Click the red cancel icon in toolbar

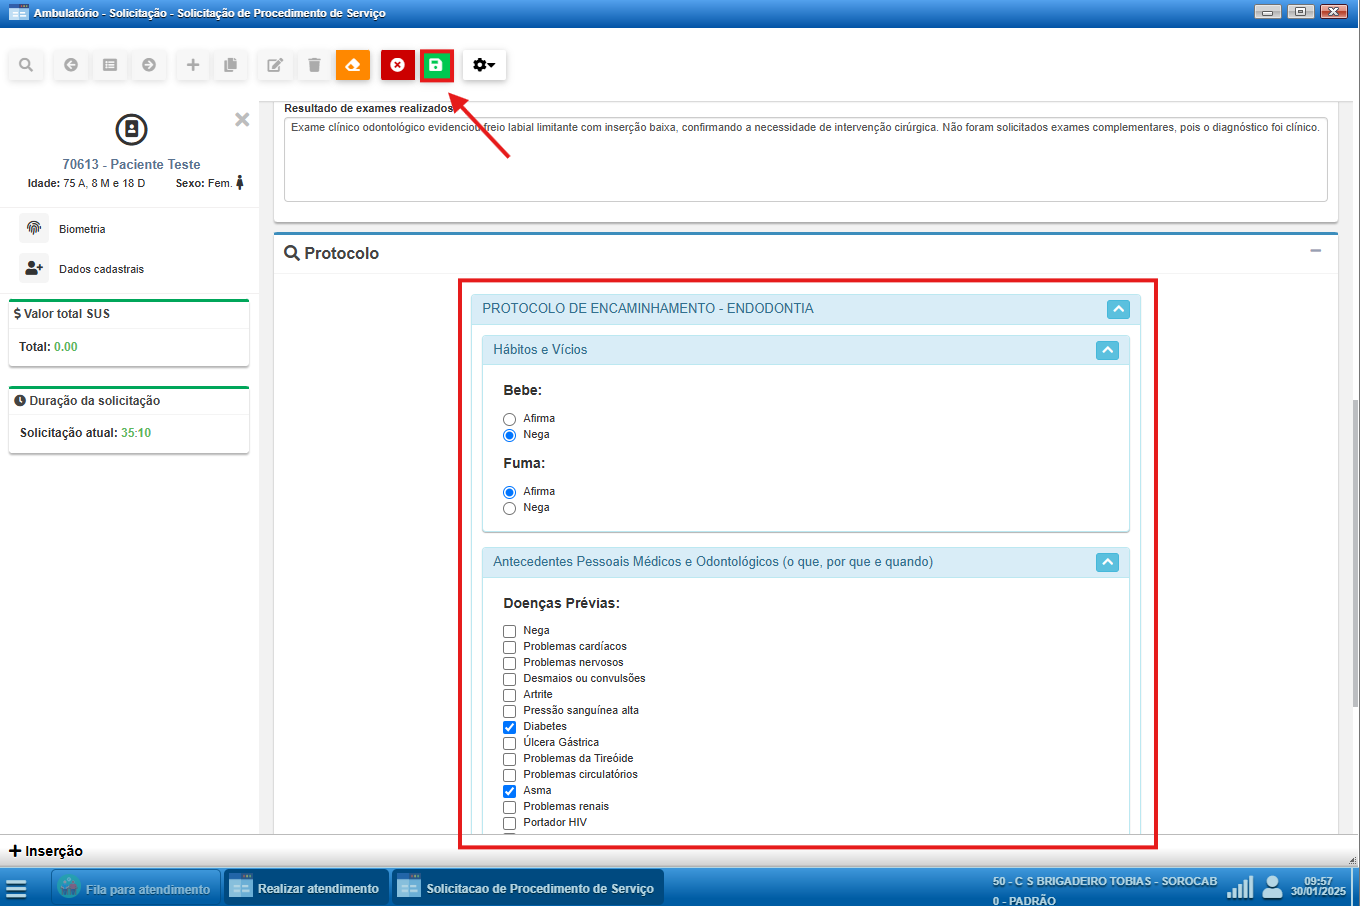(397, 65)
